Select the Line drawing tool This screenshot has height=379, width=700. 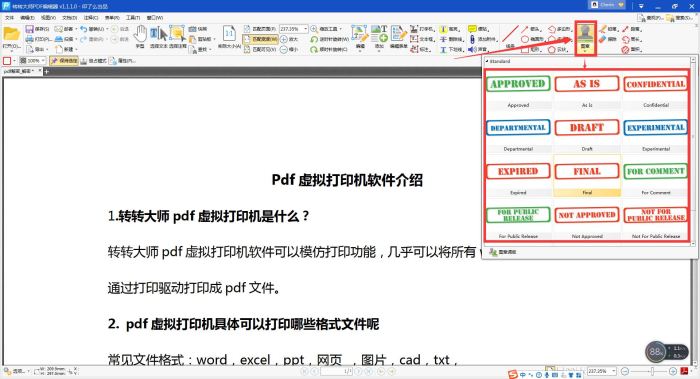tap(510, 37)
